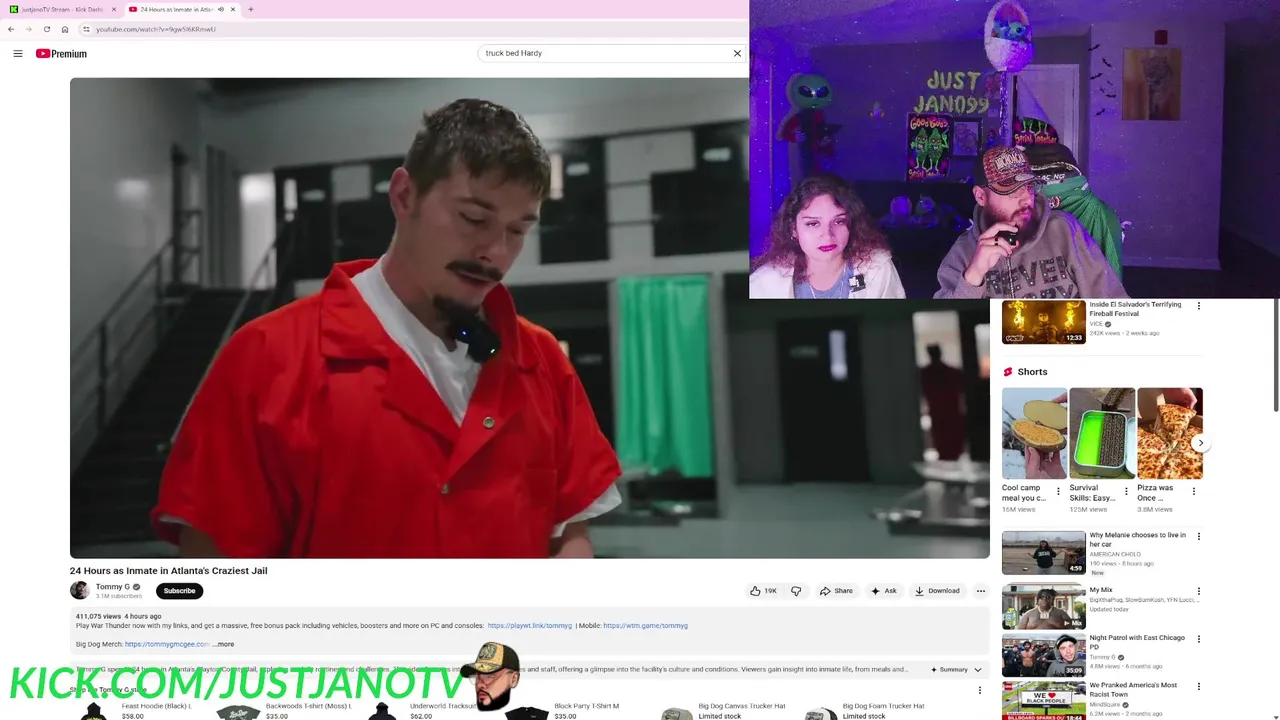
Task: Click the page vertical scrollbar
Action: [1276, 355]
